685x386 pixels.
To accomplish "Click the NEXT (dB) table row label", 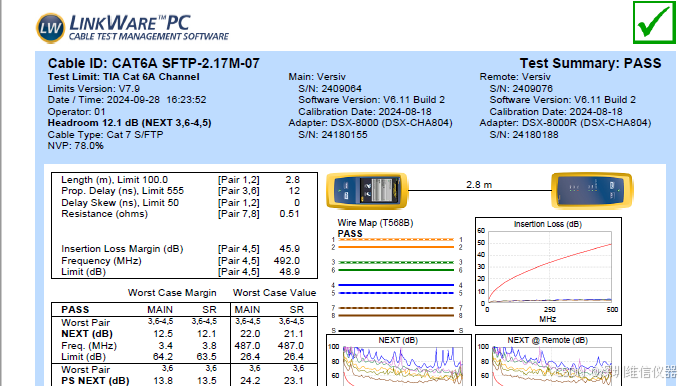I will tap(87, 334).
